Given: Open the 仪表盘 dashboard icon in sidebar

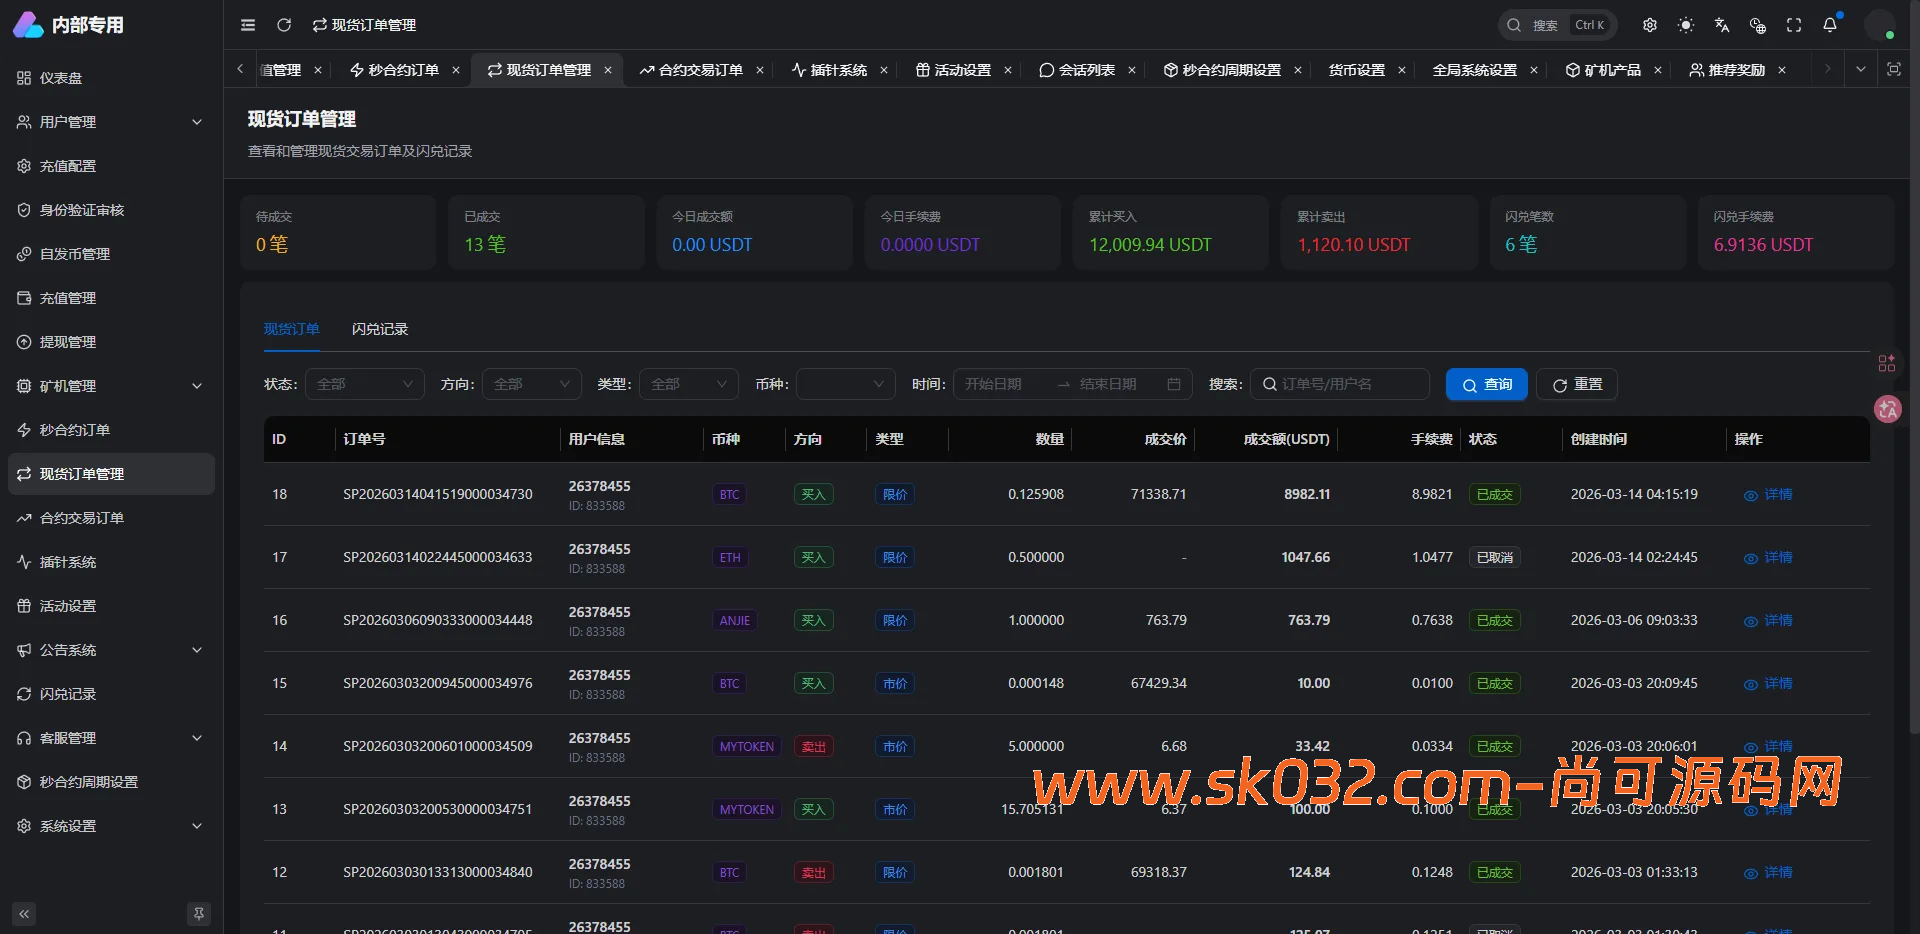Looking at the screenshot, I should pos(24,78).
